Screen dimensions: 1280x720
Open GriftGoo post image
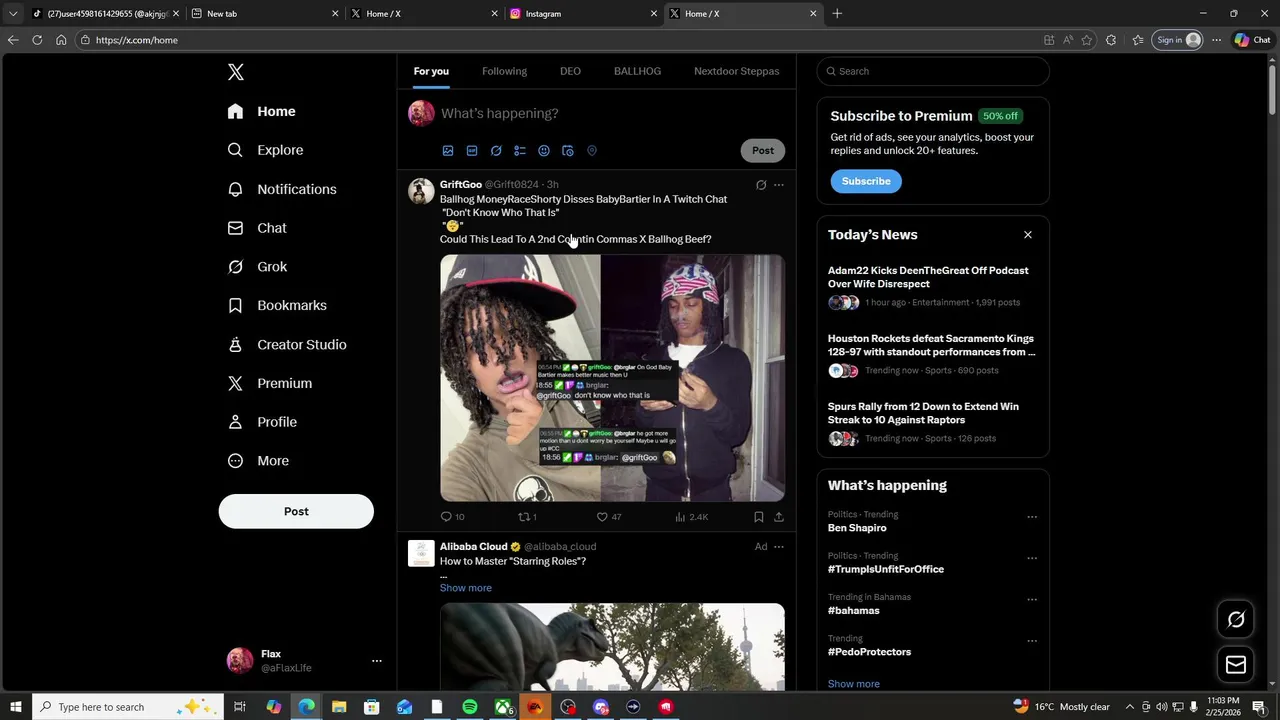point(612,378)
